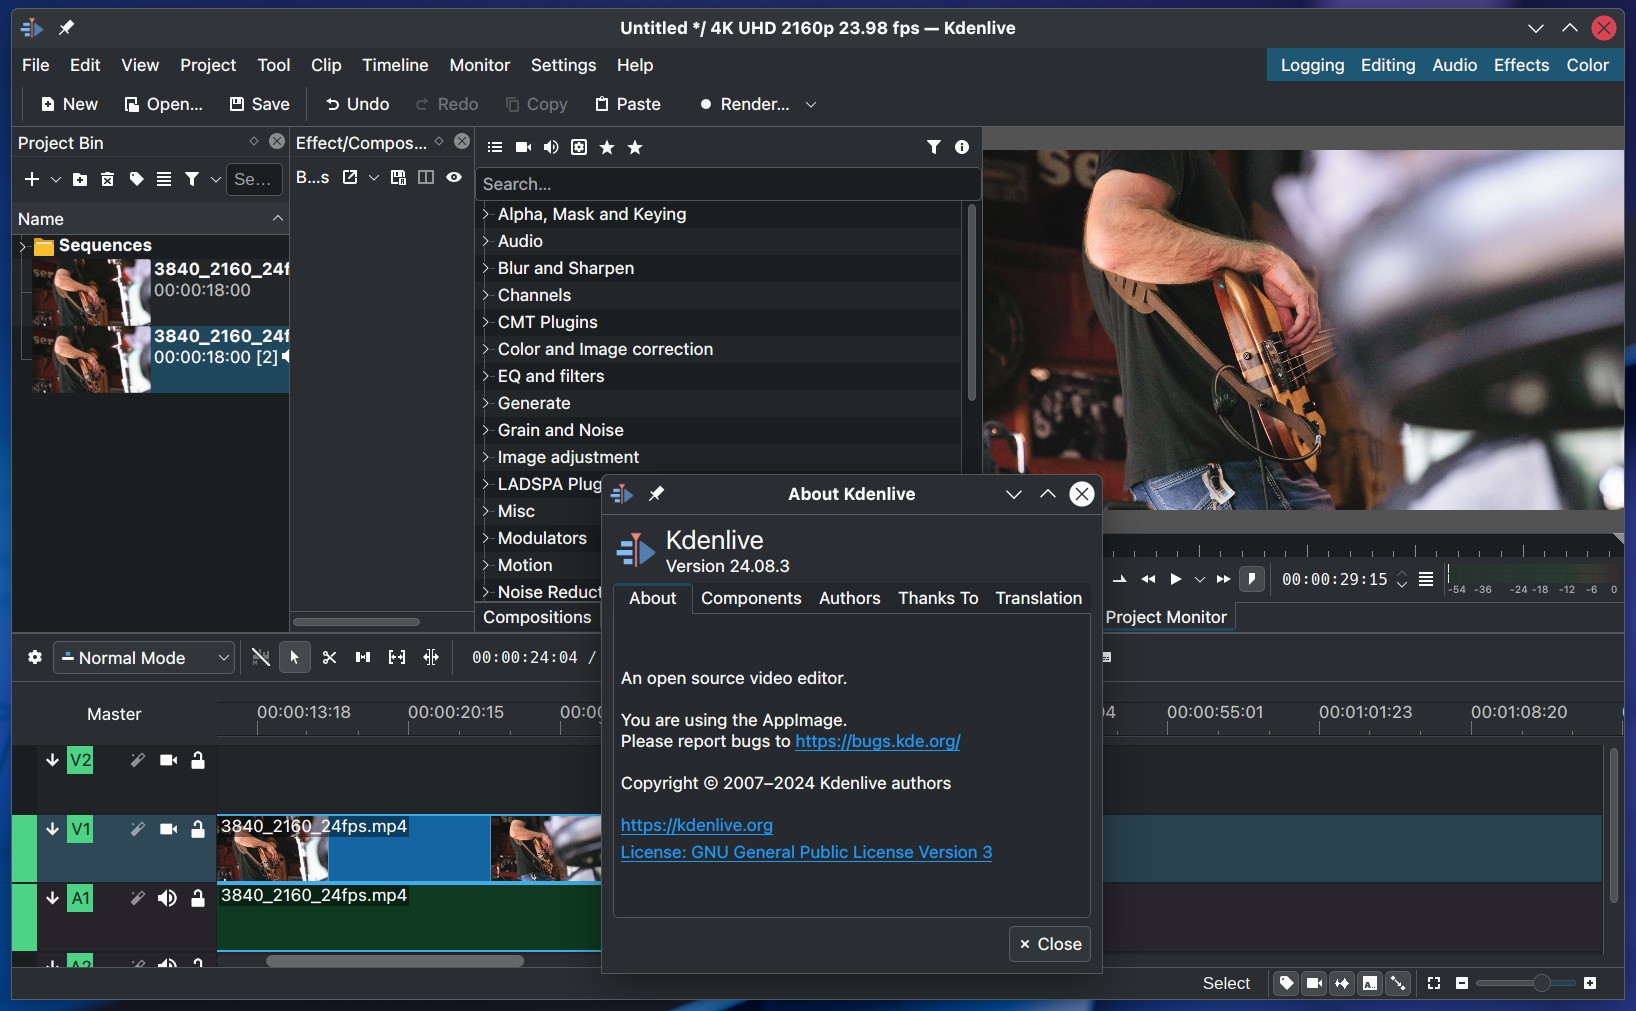Switch to the Authors tab in About dialog
The height and width of the screenshot is (1011, 1636).
[x=850, y=598]
